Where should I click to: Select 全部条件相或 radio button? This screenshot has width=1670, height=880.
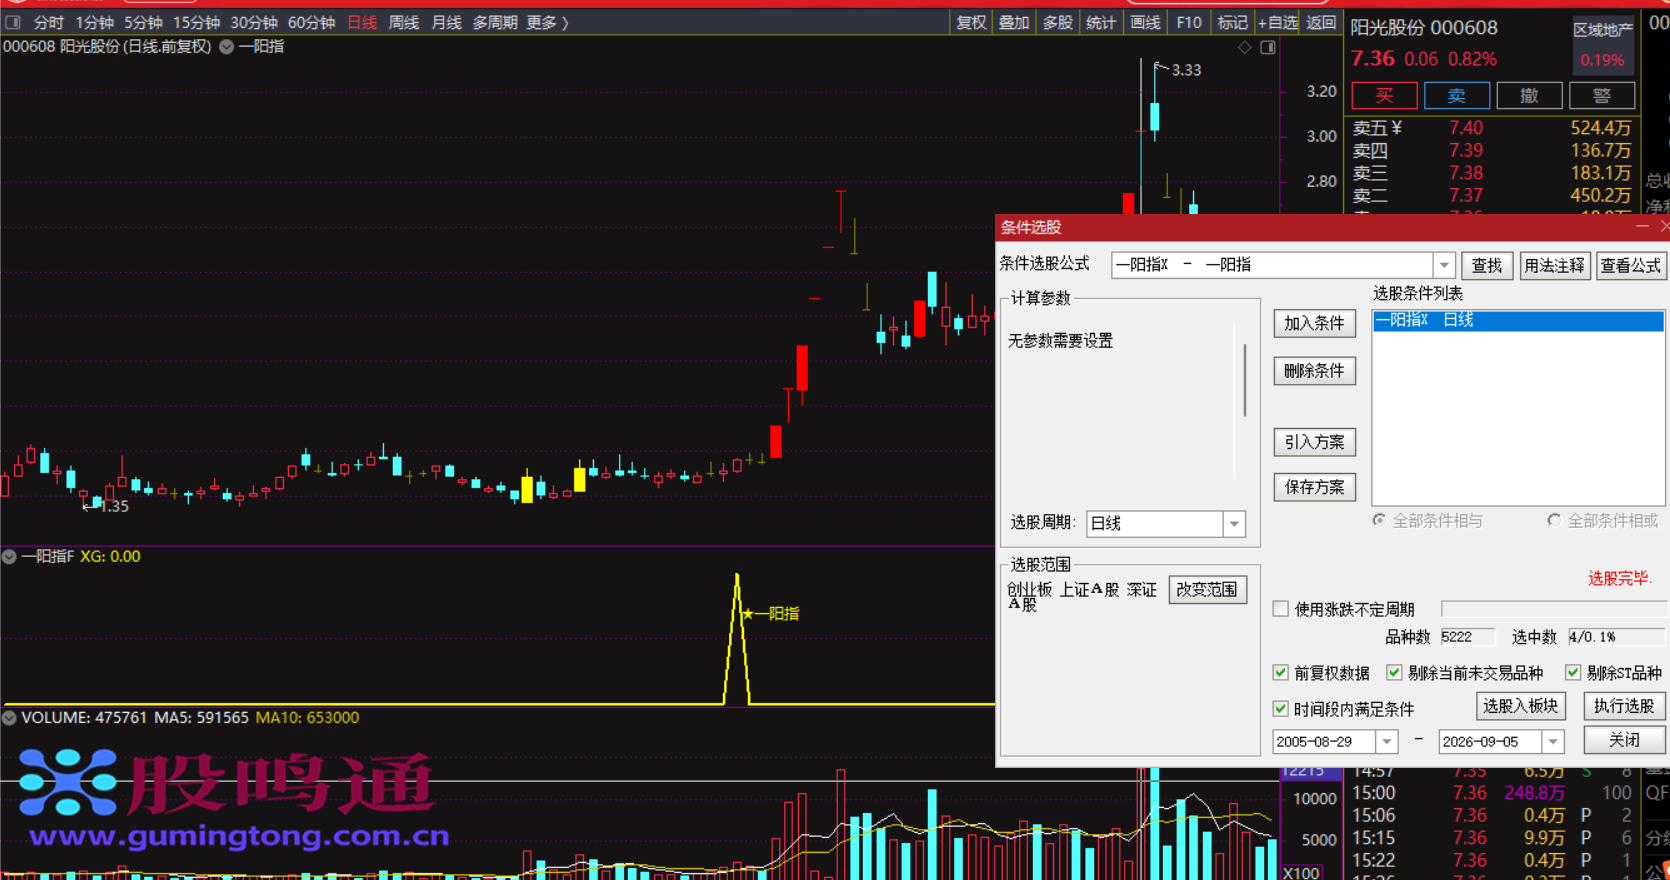(x=1554, y=520)
